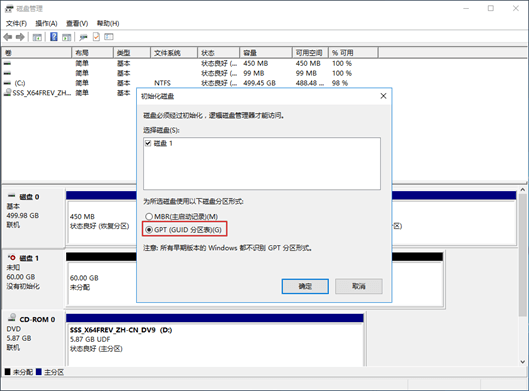The height and width of the screenshot is (391, 529).
Task: Sort by the 容量 column header
Action: (266, 53)
